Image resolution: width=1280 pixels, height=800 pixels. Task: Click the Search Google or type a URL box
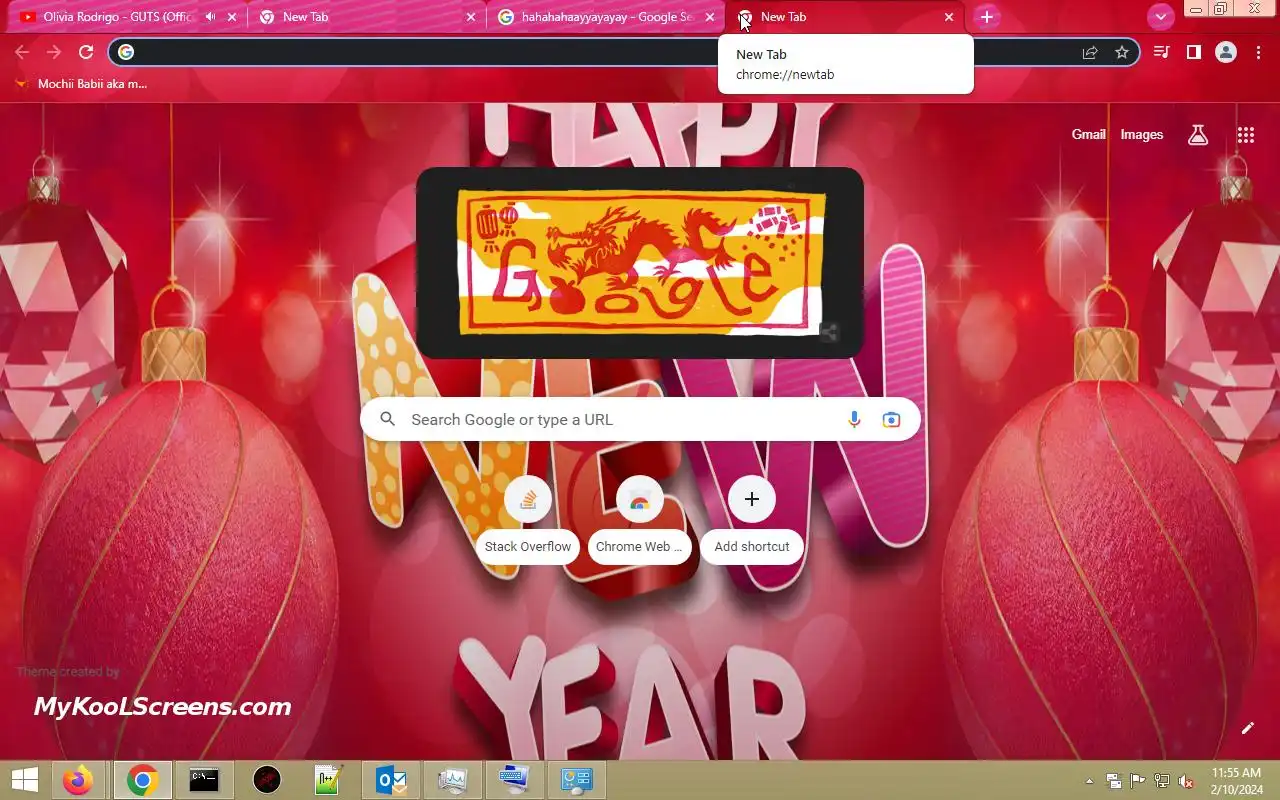[640, 420]
